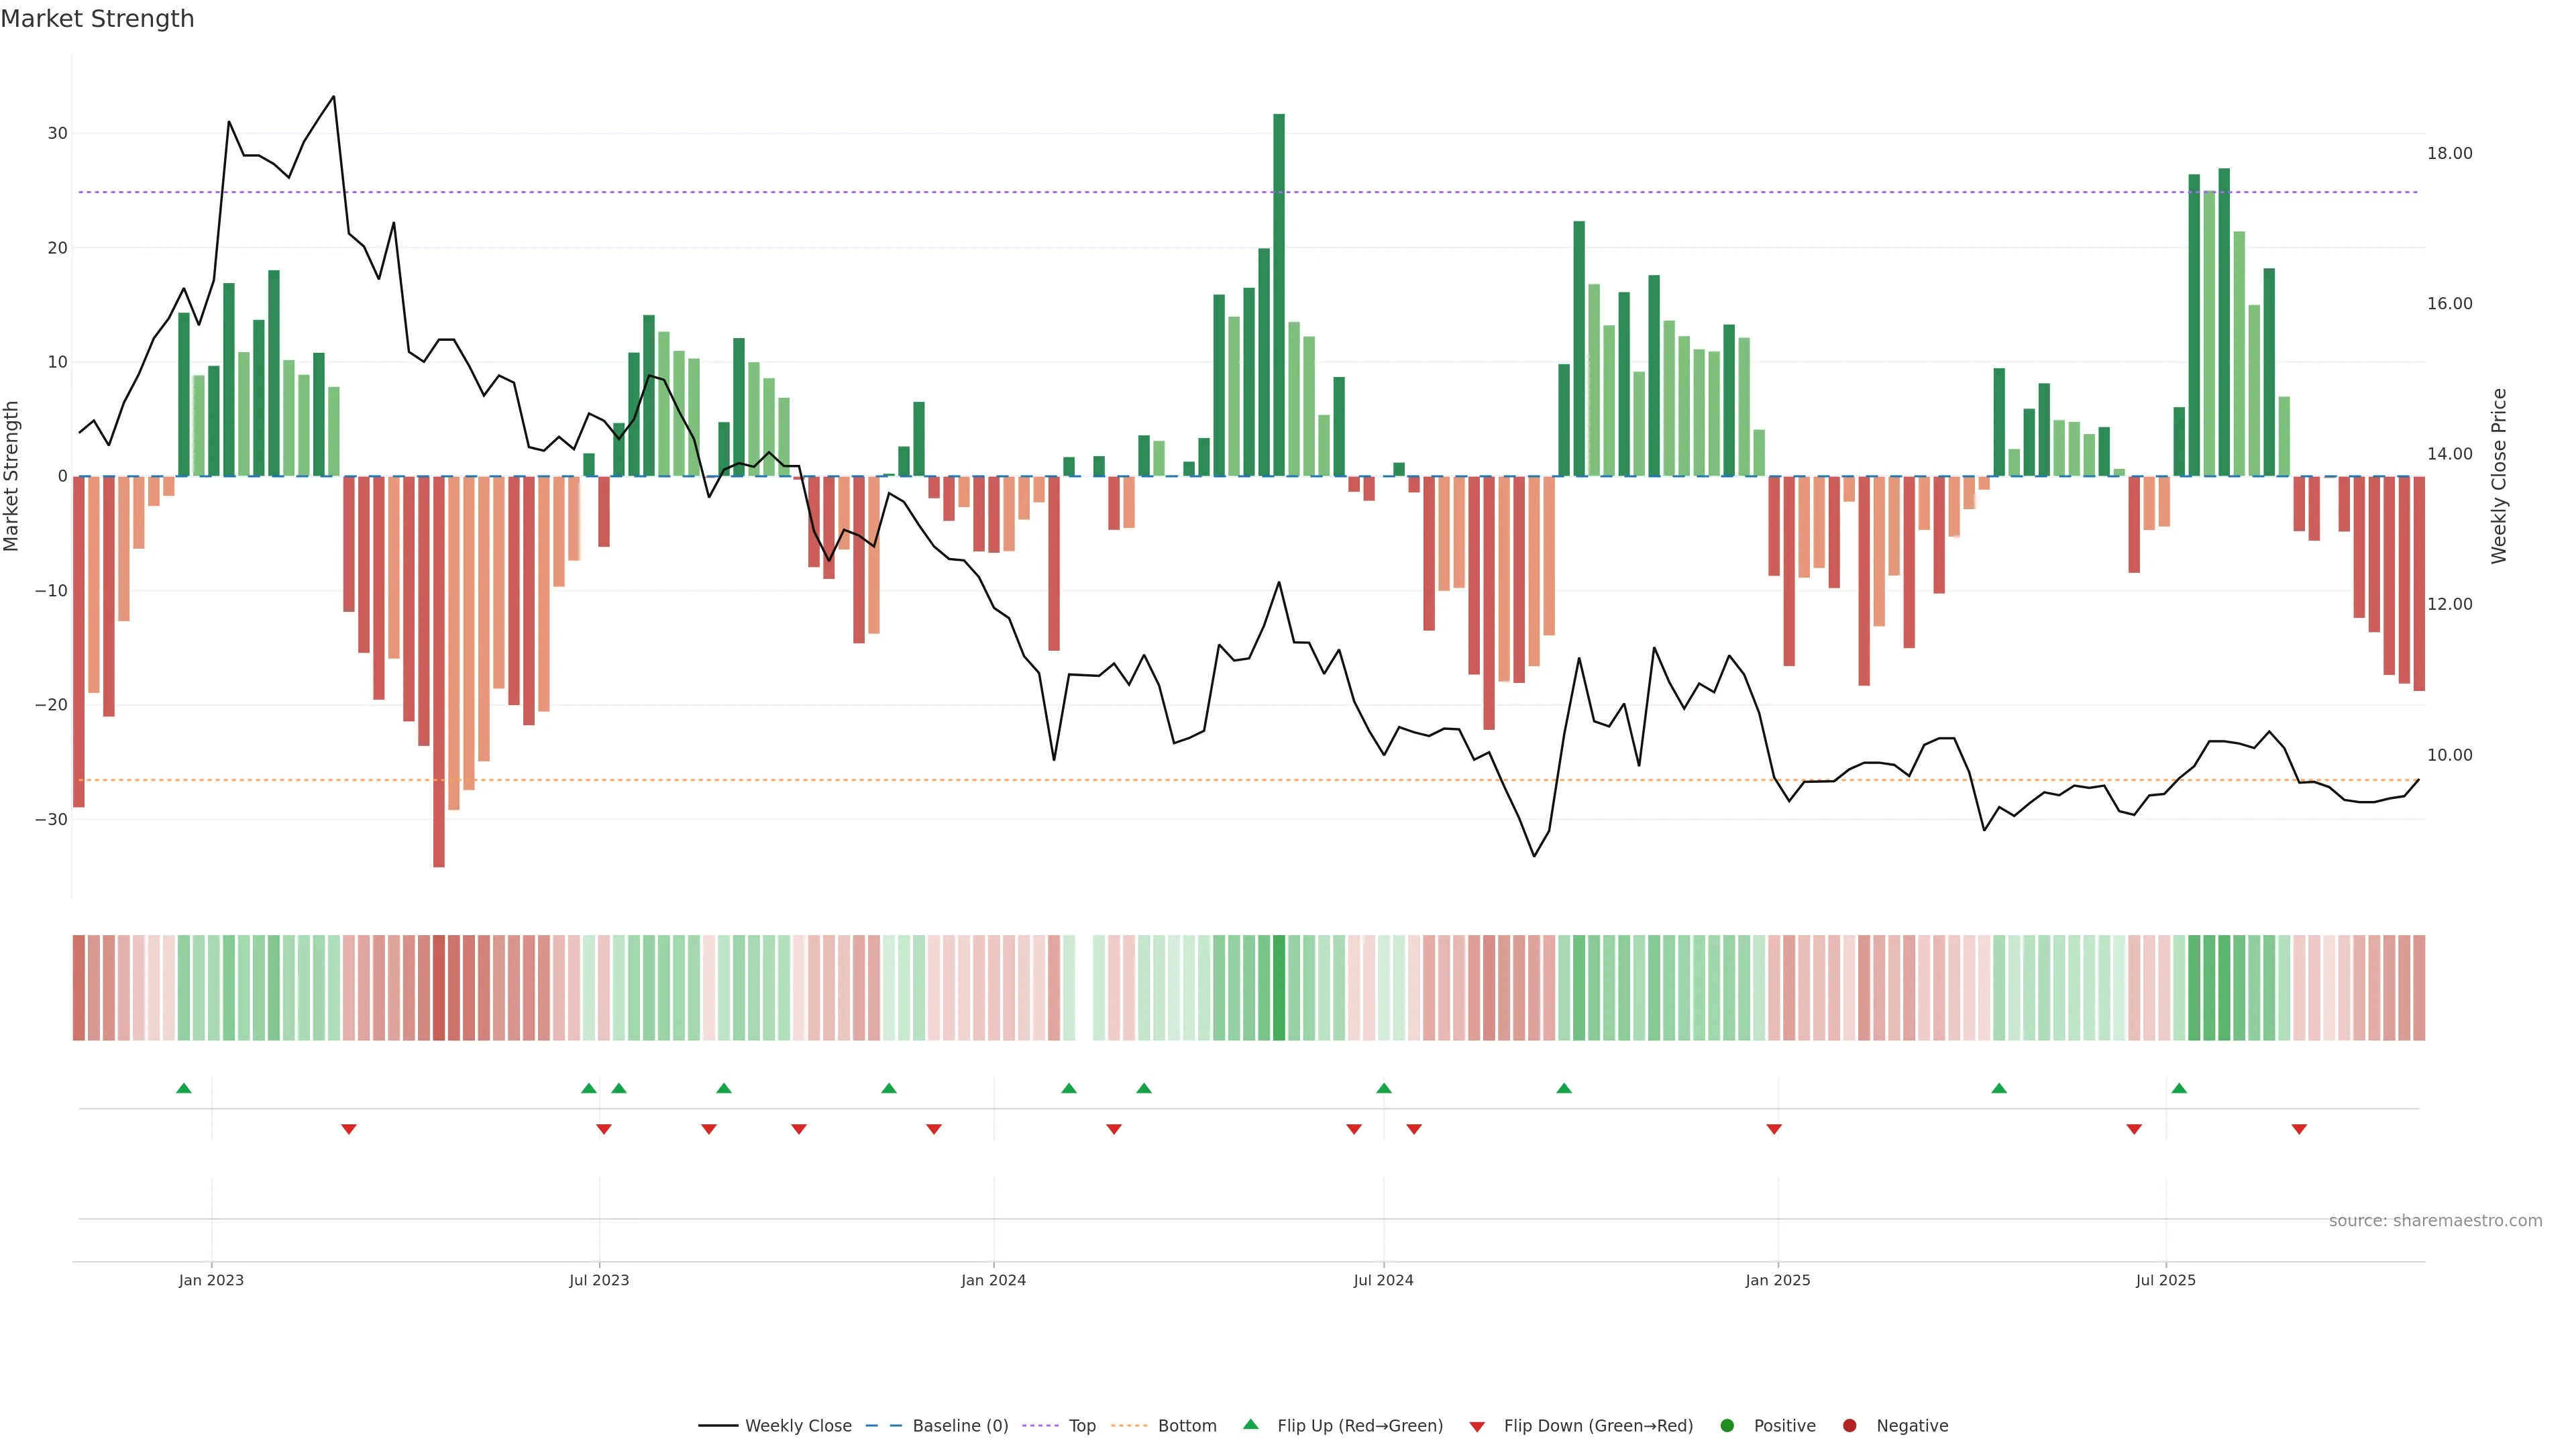Toggle the Weekly Close series label
Screen dimensions: 2576x1449
pos(798,1426)
